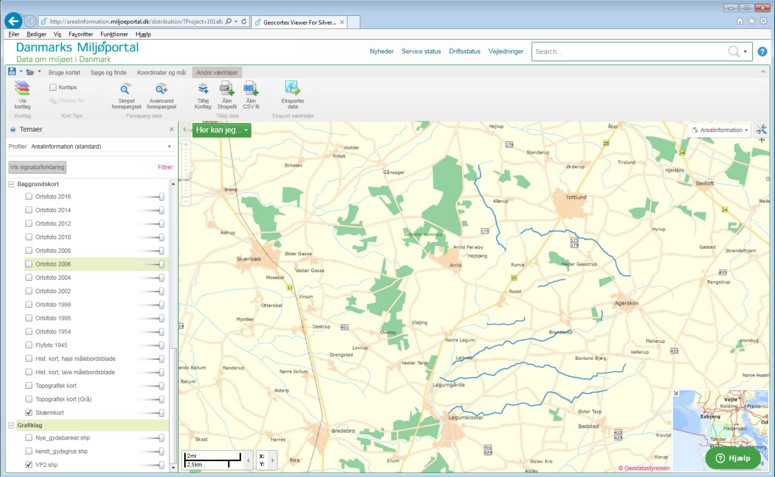Select Simpel forespørgsel query tool
Screen dimensions: 775x477
(x=126, y=96)
